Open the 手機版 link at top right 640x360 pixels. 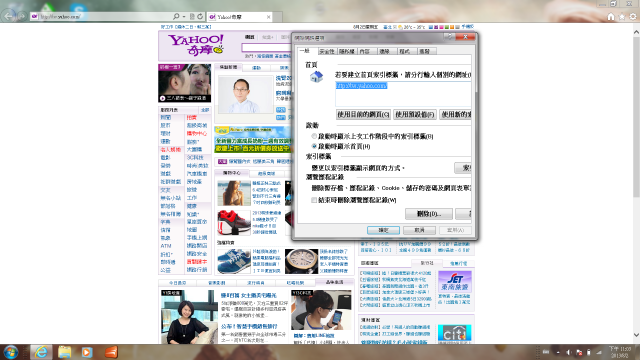[467, 27]
